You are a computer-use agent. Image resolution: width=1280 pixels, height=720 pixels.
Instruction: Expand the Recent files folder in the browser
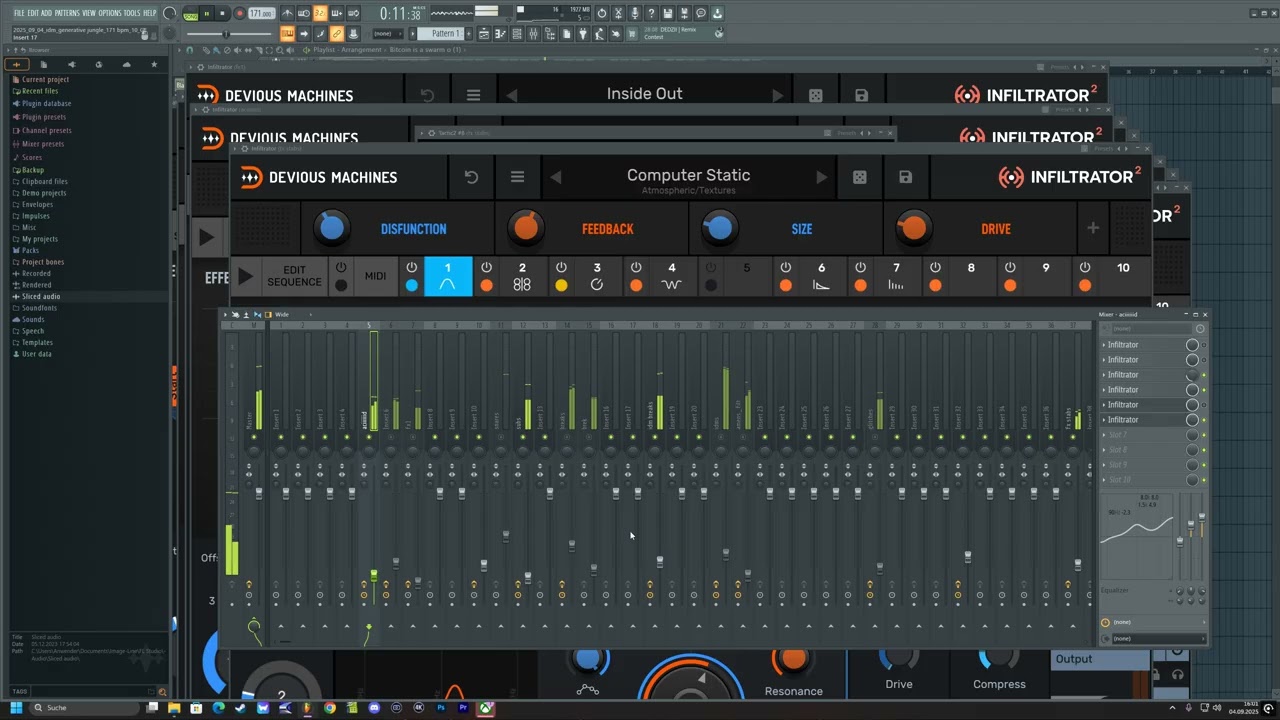tap(40, 91)
